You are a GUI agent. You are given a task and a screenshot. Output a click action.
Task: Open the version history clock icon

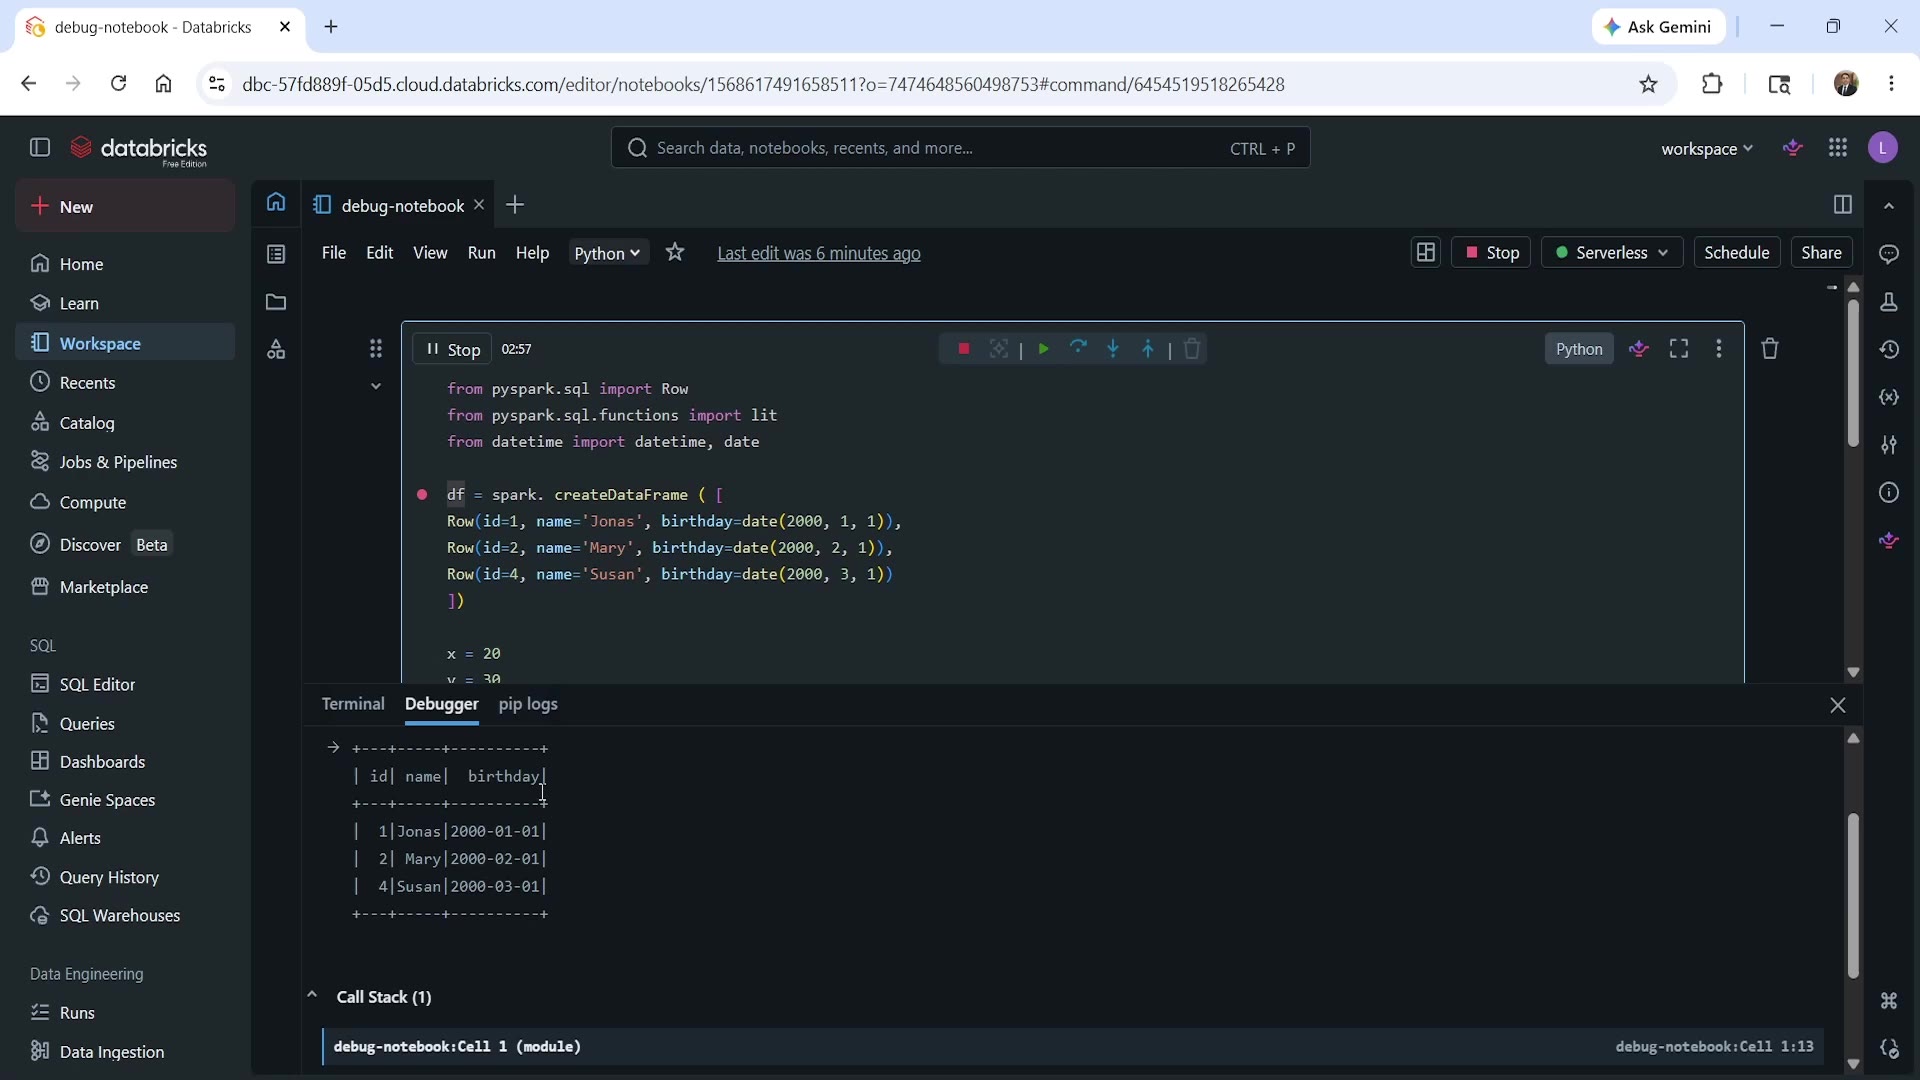tap(1889, 350)
